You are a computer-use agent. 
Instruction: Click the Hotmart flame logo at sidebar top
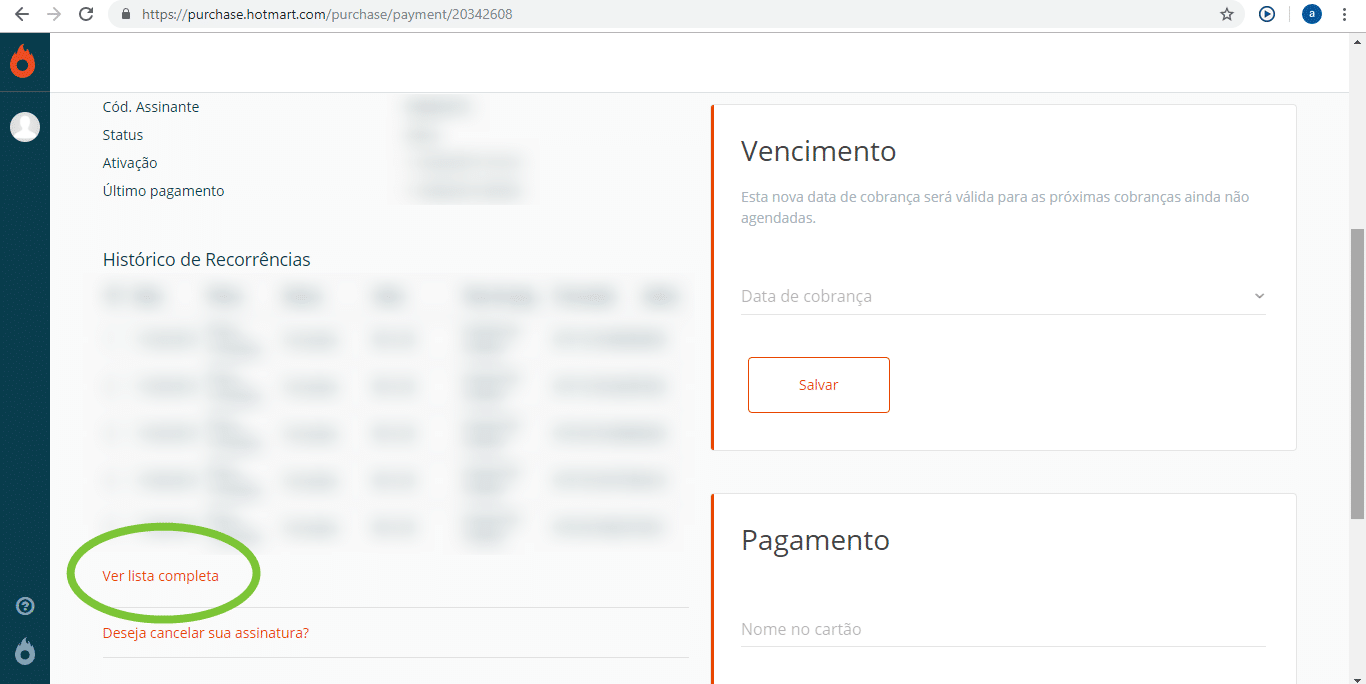[23, 62]
